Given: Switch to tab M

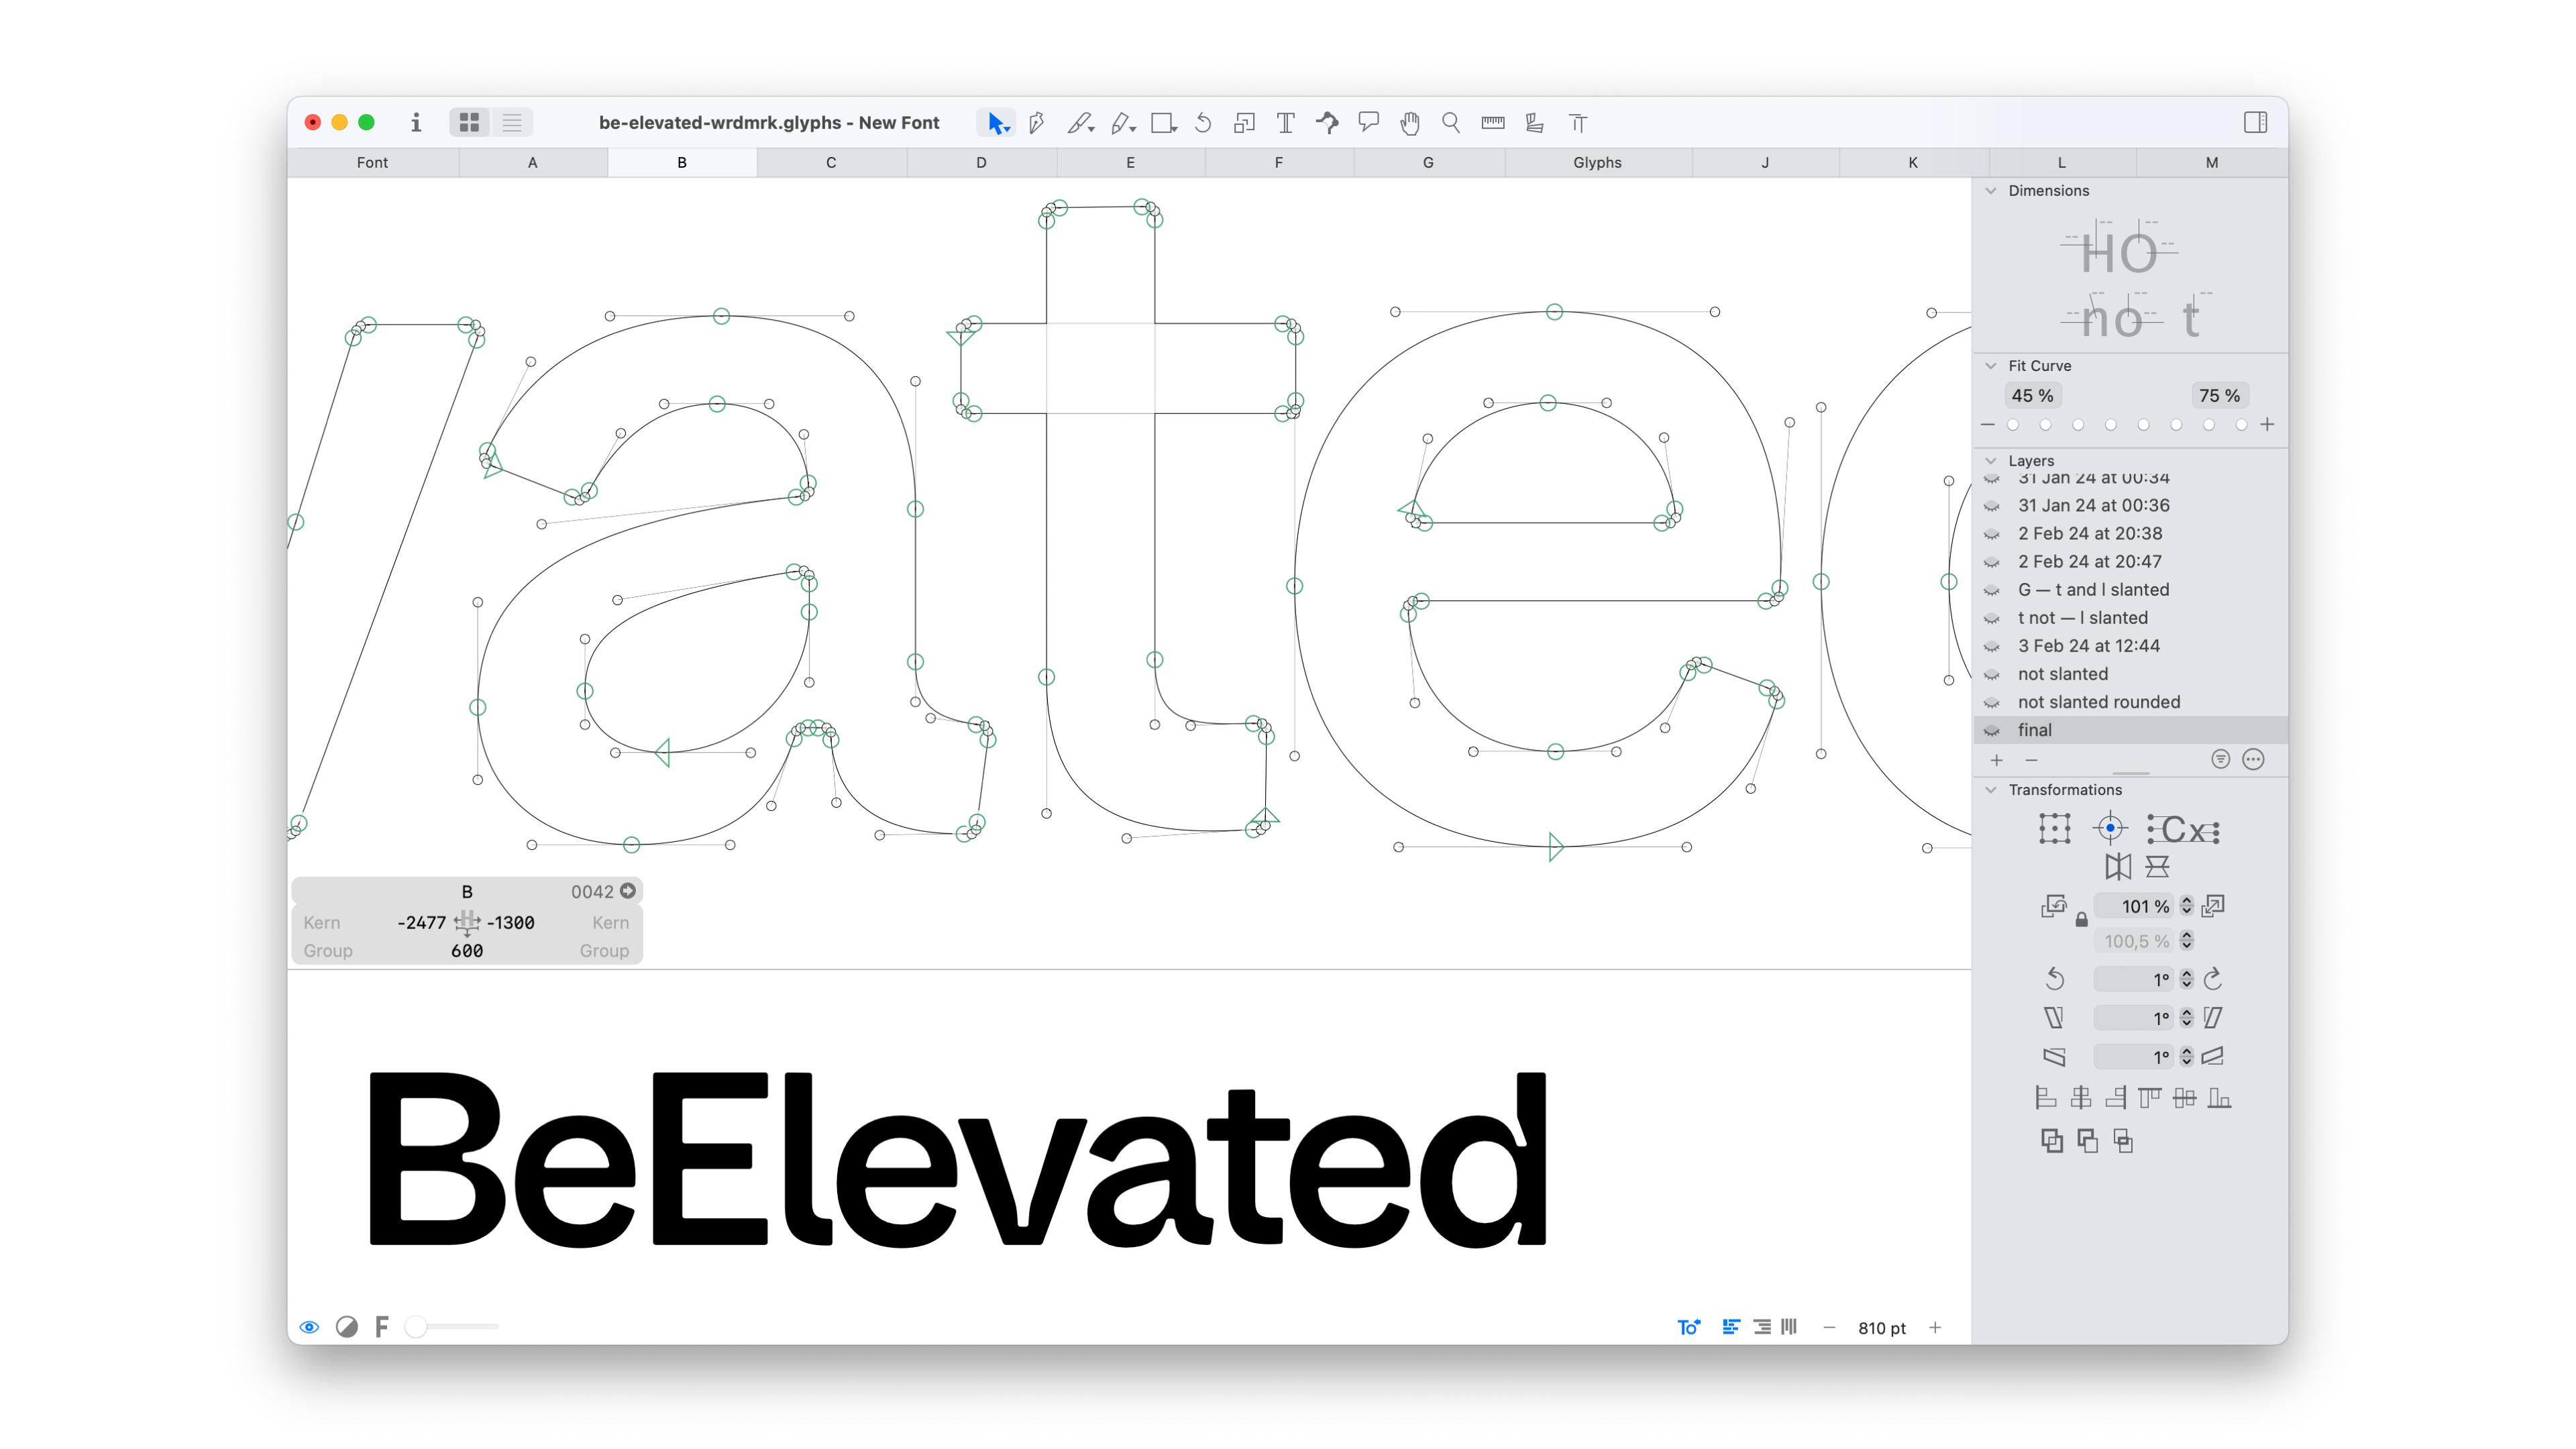Looking at the screenshot, I should coord(2212,162).
